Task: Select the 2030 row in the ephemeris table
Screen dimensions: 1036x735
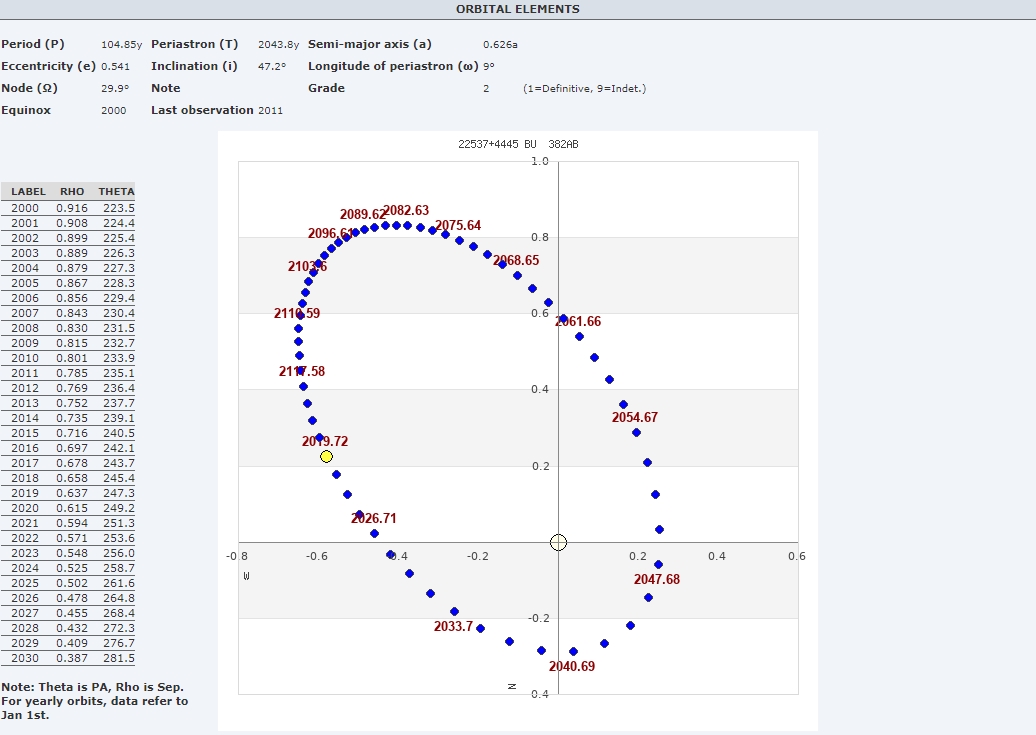Action: click(68, 658)
